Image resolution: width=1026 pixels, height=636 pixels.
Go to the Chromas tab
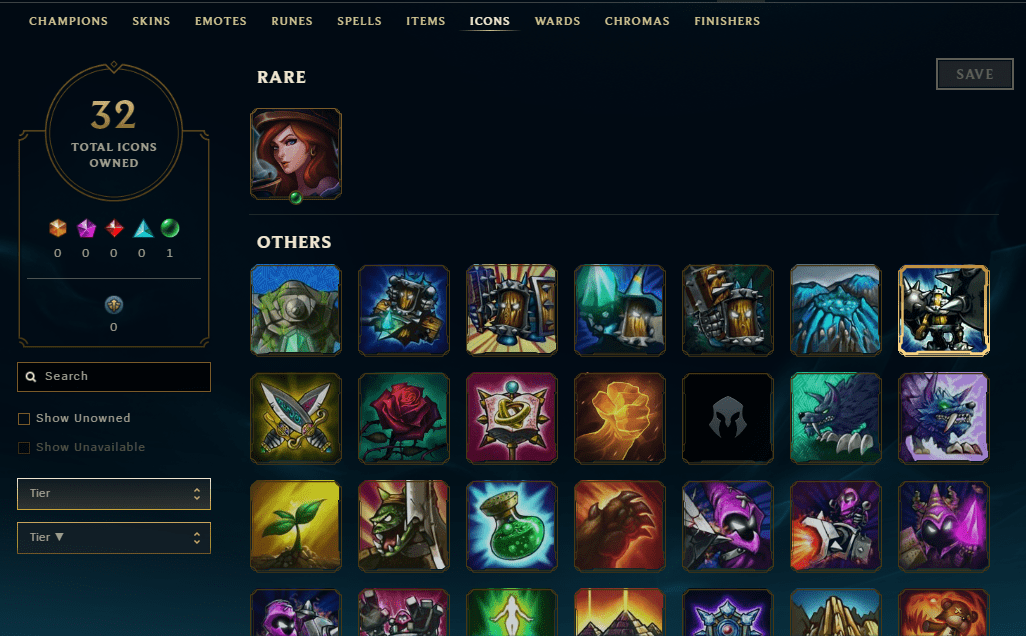pyautogui.click(x=637, y=21)
